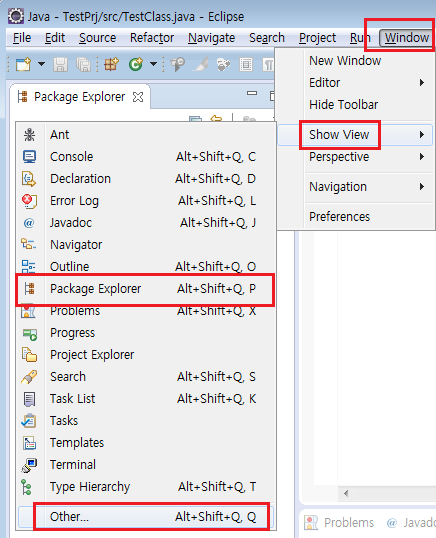Viewport: 436px width, 538px height.
Task: Click the Save All toolbar icon
Action: pyautogui.click(x=83, y=64)
